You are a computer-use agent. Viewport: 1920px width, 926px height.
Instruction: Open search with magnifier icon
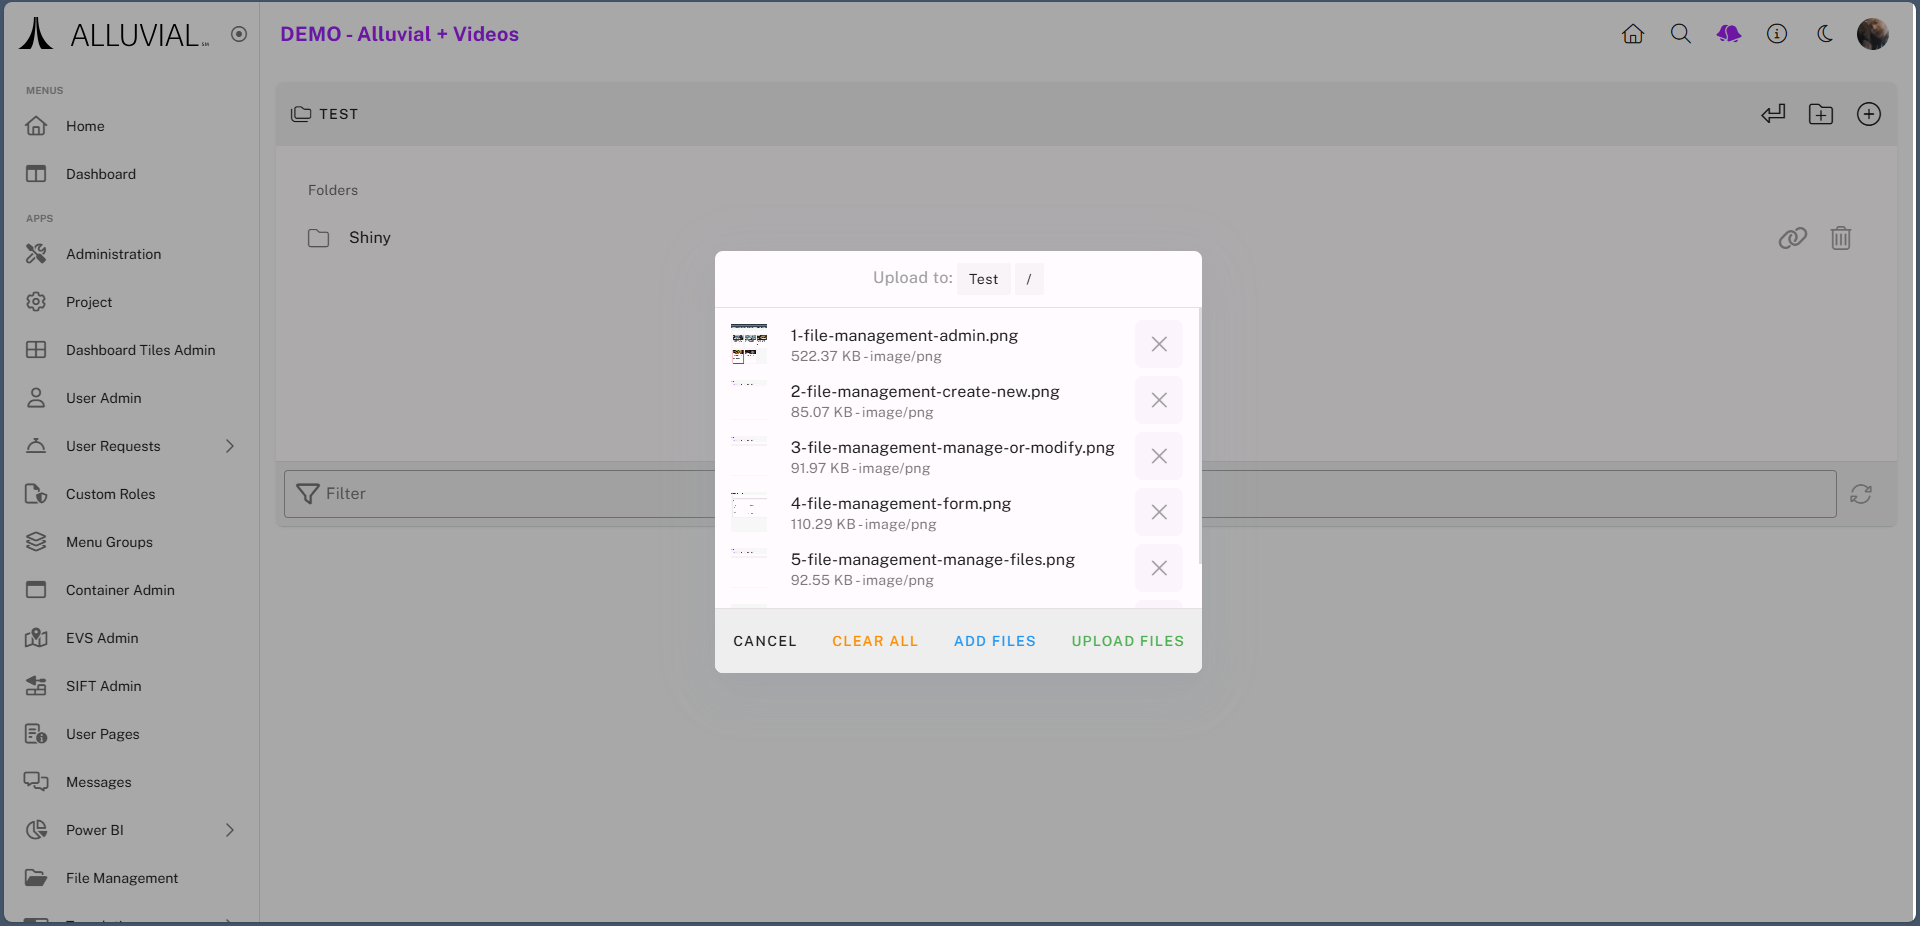tap(1681, 34)
